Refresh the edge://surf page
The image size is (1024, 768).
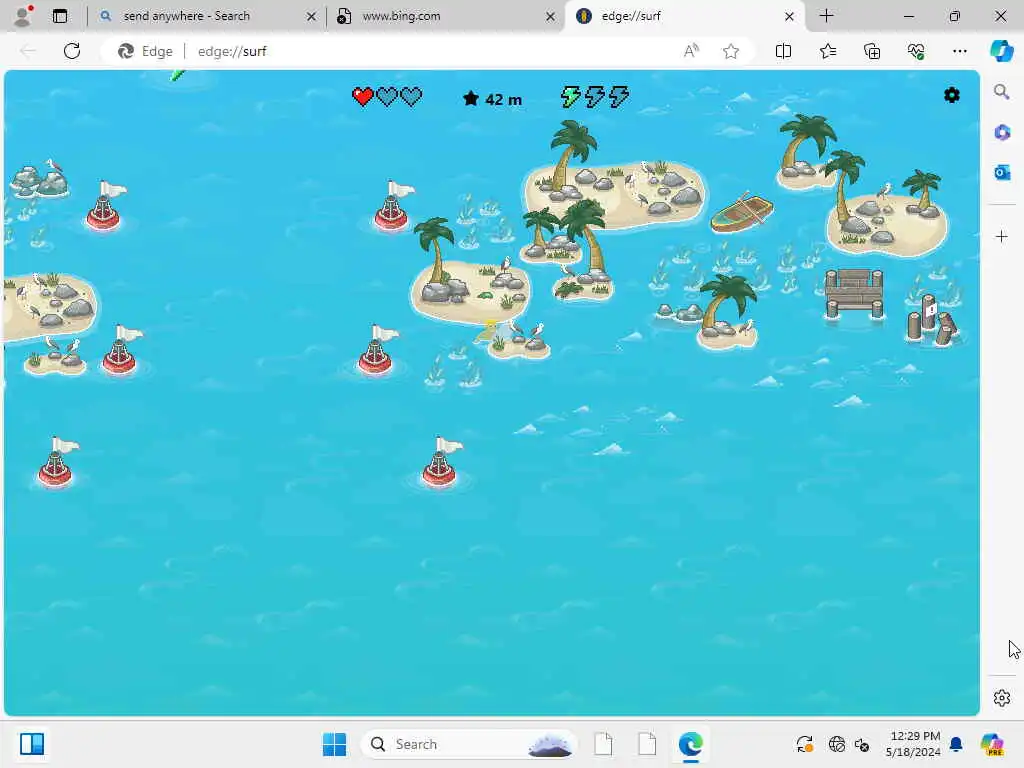pos(72,51)
